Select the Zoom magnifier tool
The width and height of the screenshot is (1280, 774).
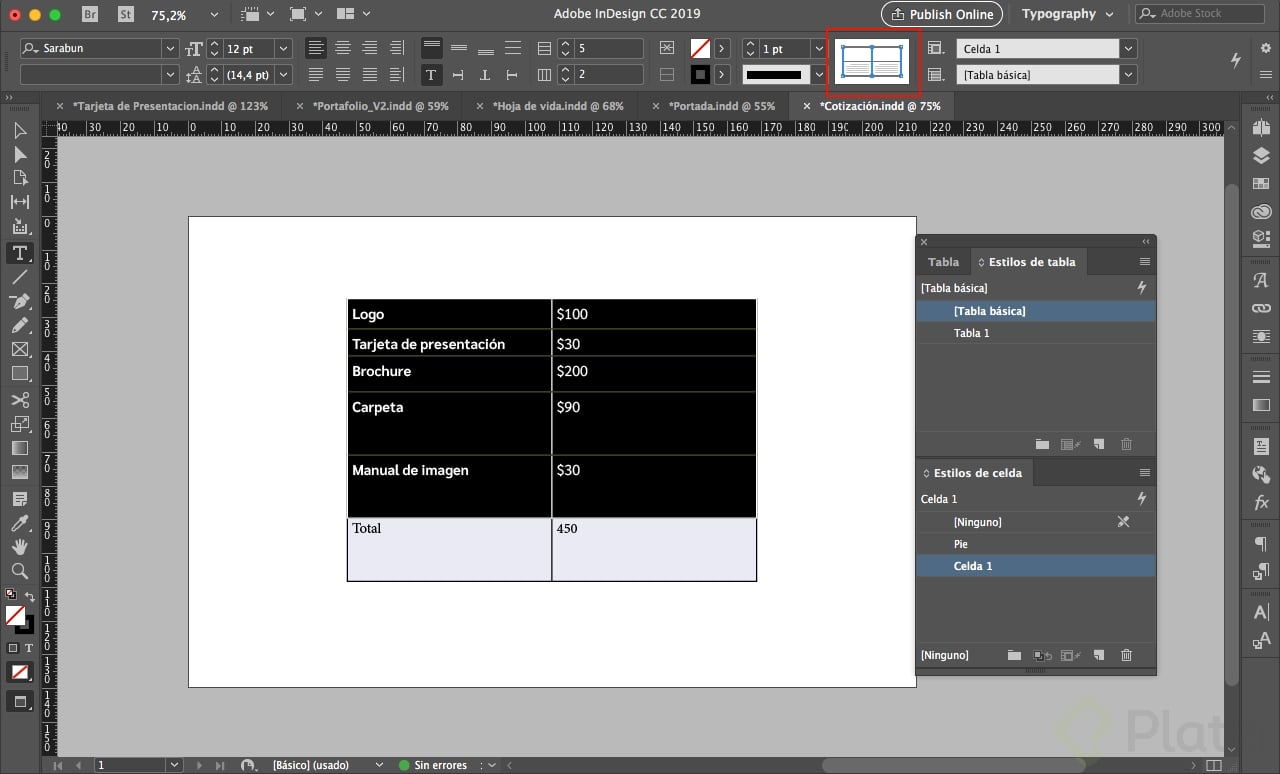pyautogui.click(x=19, y=571)
